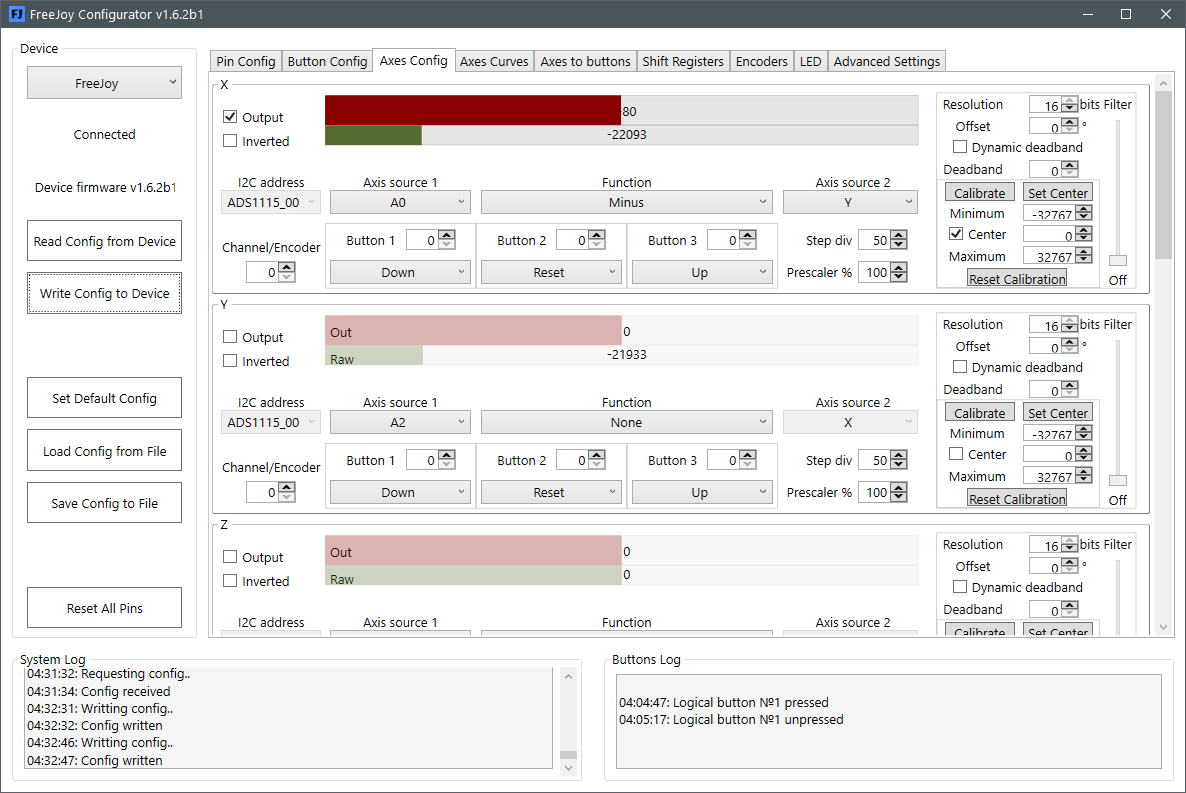Viewport: 1186px width, 793px height.
Task: Open Y axis source 1 dropdown showing A2
Action: pos(400,422)
